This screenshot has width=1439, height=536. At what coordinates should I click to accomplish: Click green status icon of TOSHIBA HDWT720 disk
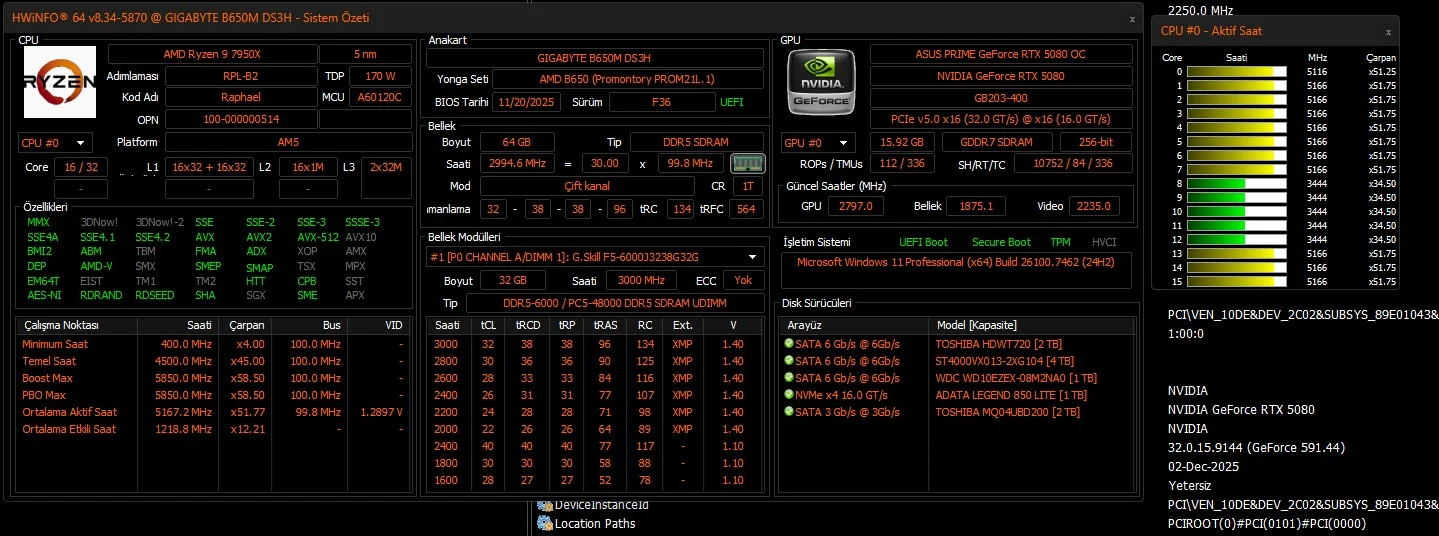[x=789, y=344]
